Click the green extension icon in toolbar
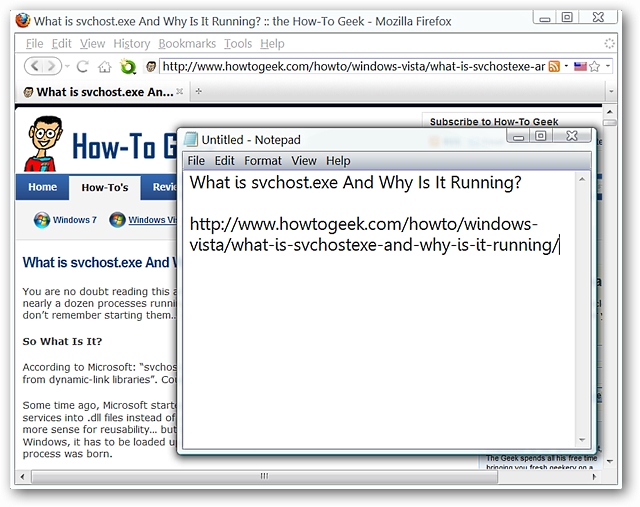The width and height of the screenshot is (640, 507). point(127,66)
